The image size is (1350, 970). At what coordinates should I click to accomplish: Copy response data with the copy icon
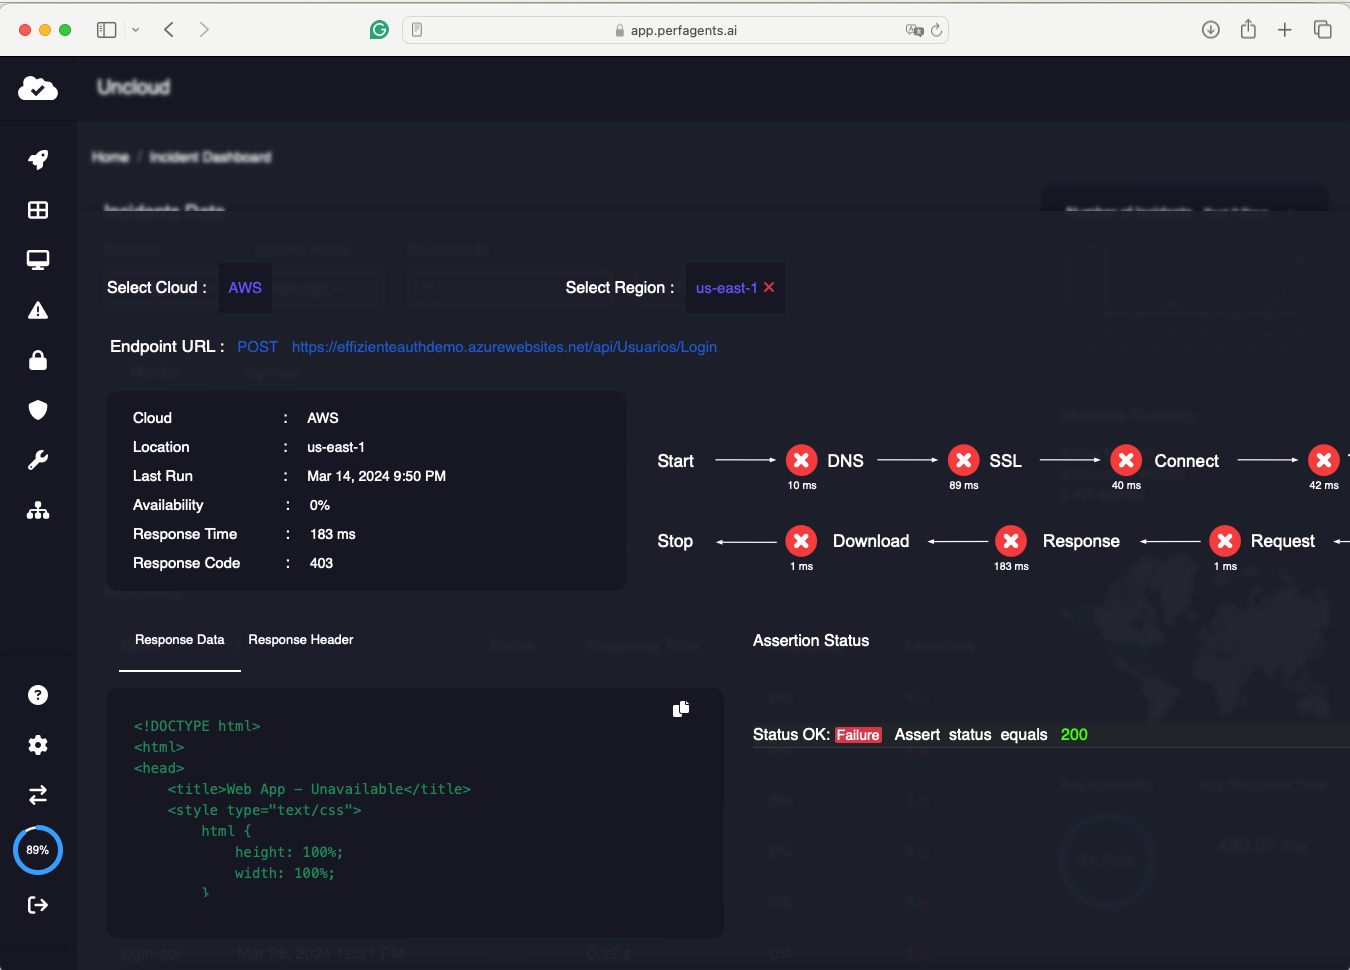pos(681,709)
